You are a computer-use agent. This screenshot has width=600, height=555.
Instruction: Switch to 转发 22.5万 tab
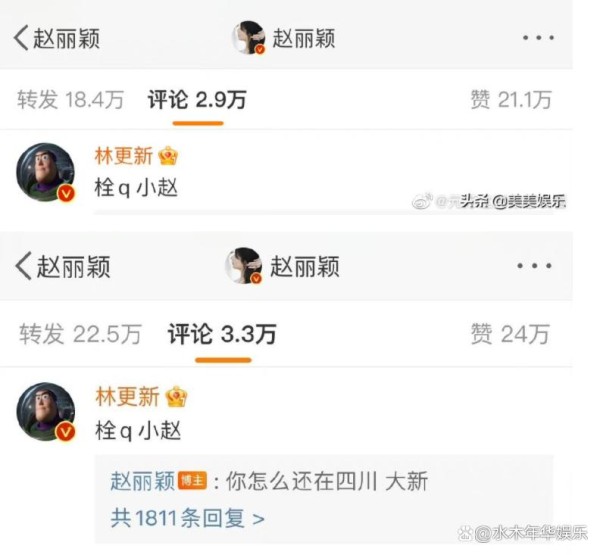tap(80, 334)
